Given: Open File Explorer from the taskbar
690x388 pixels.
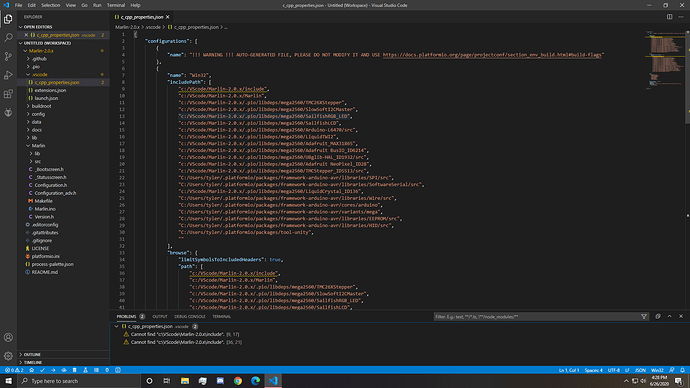Looking at the screenshot, I should coord(185,381).
